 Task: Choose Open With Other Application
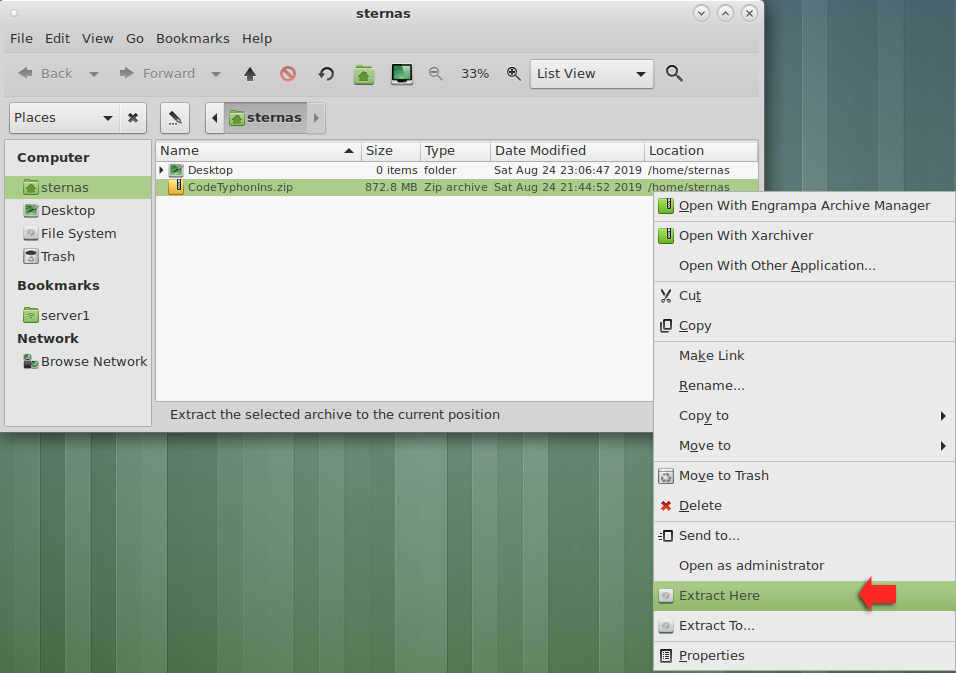(x=804, y=266)
